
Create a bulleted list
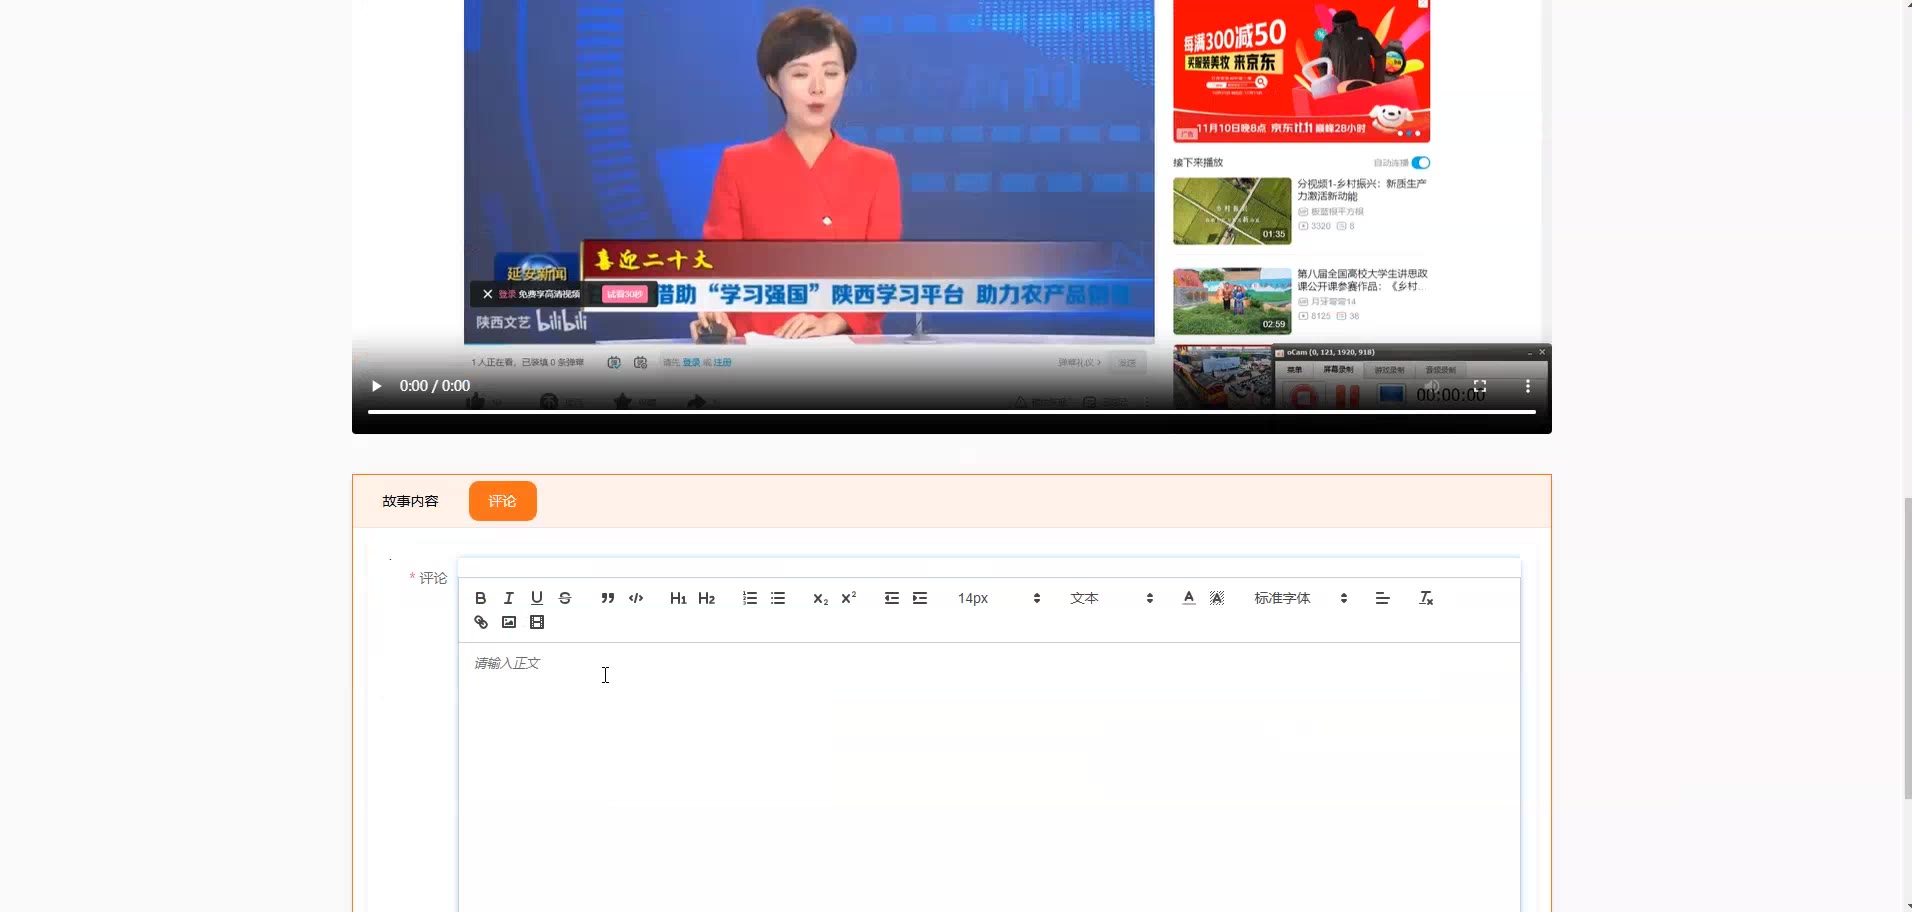tap(778, 598)
